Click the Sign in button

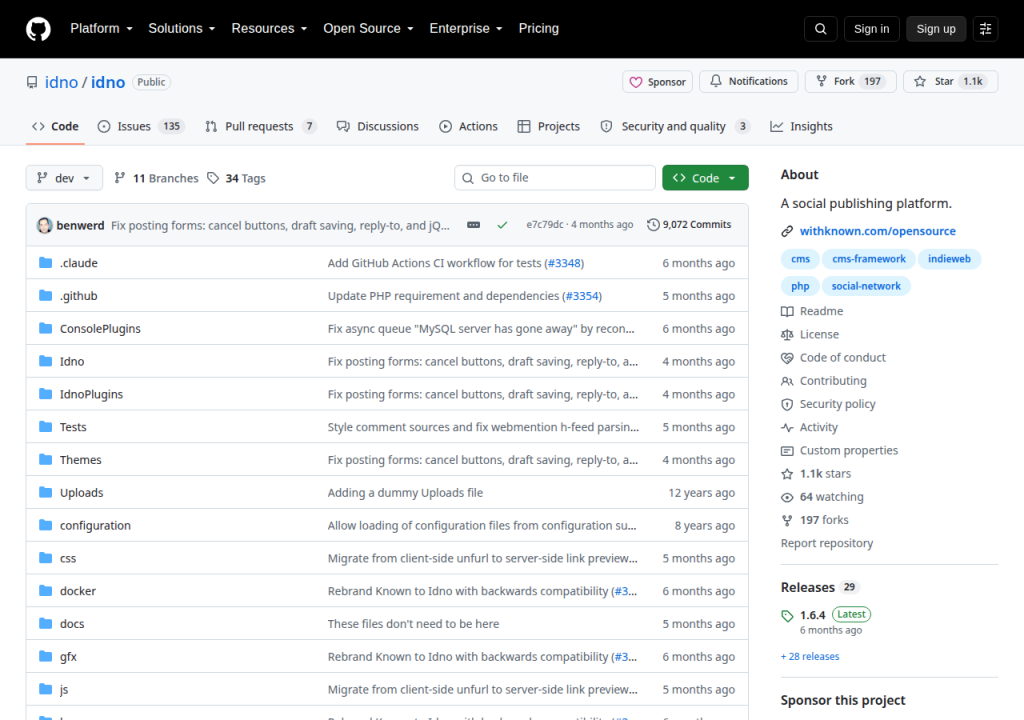(x=871, y=29)
